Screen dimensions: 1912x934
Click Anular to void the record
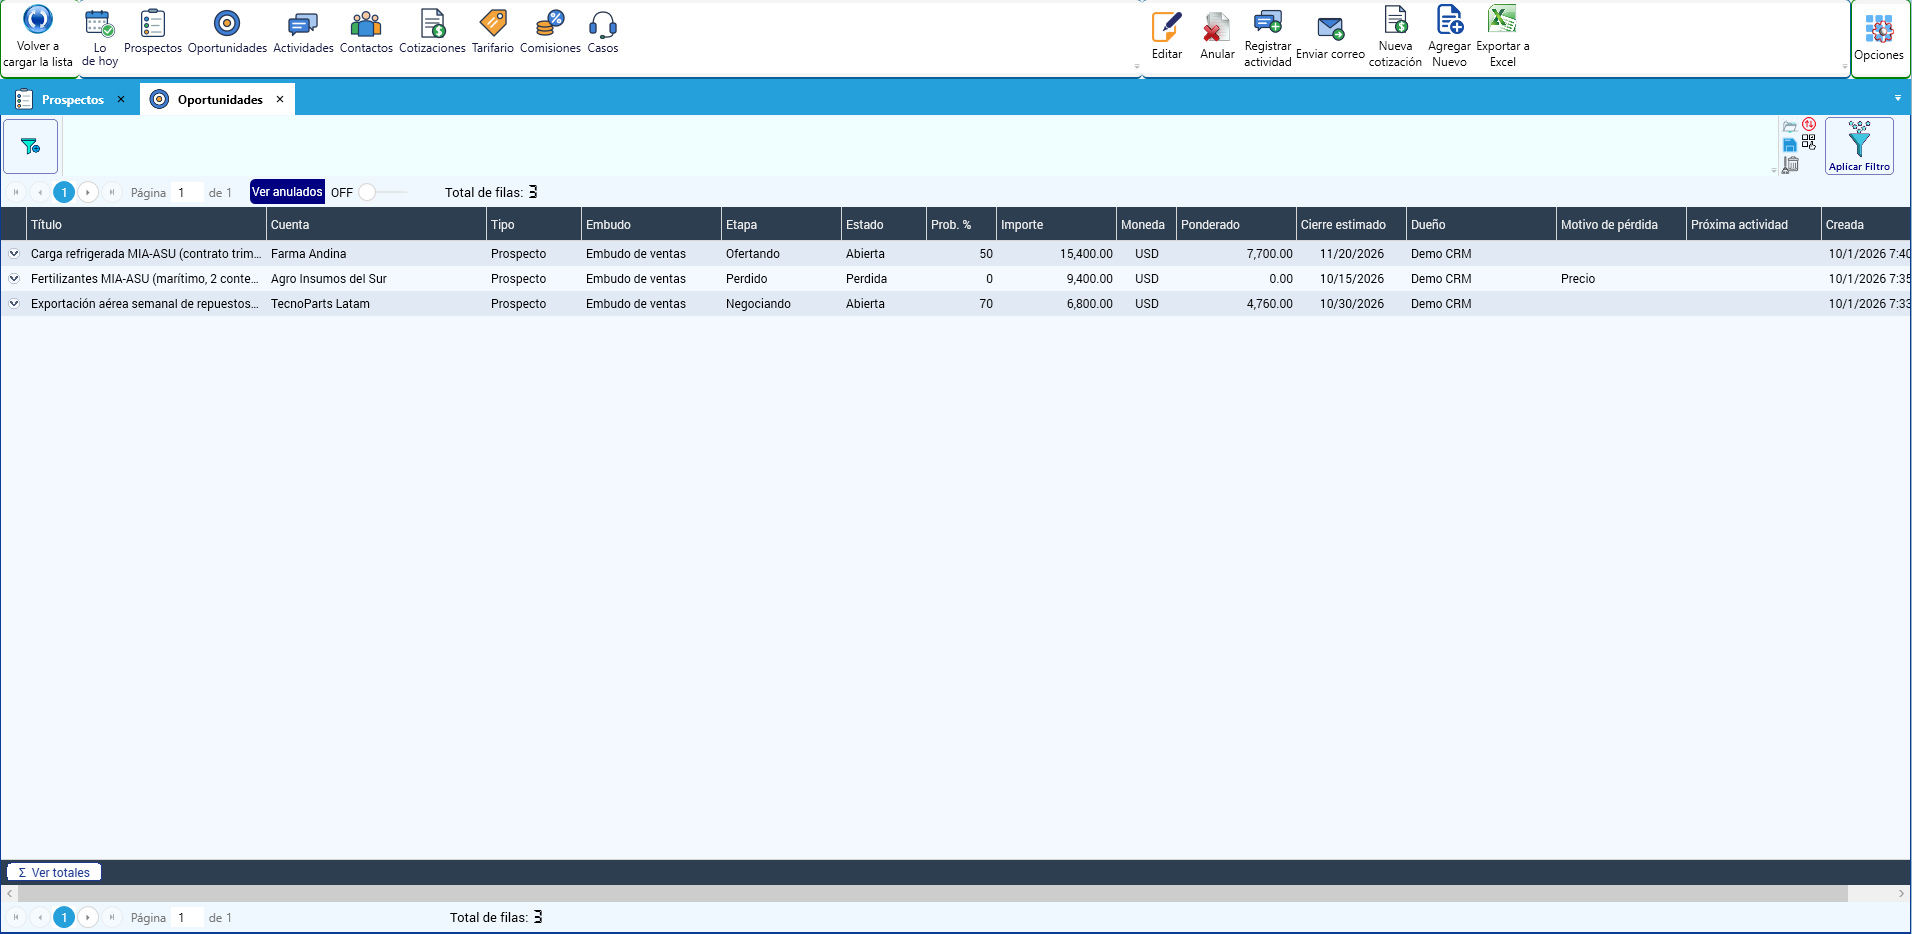pyautogui.click(x=1217, y=36)
